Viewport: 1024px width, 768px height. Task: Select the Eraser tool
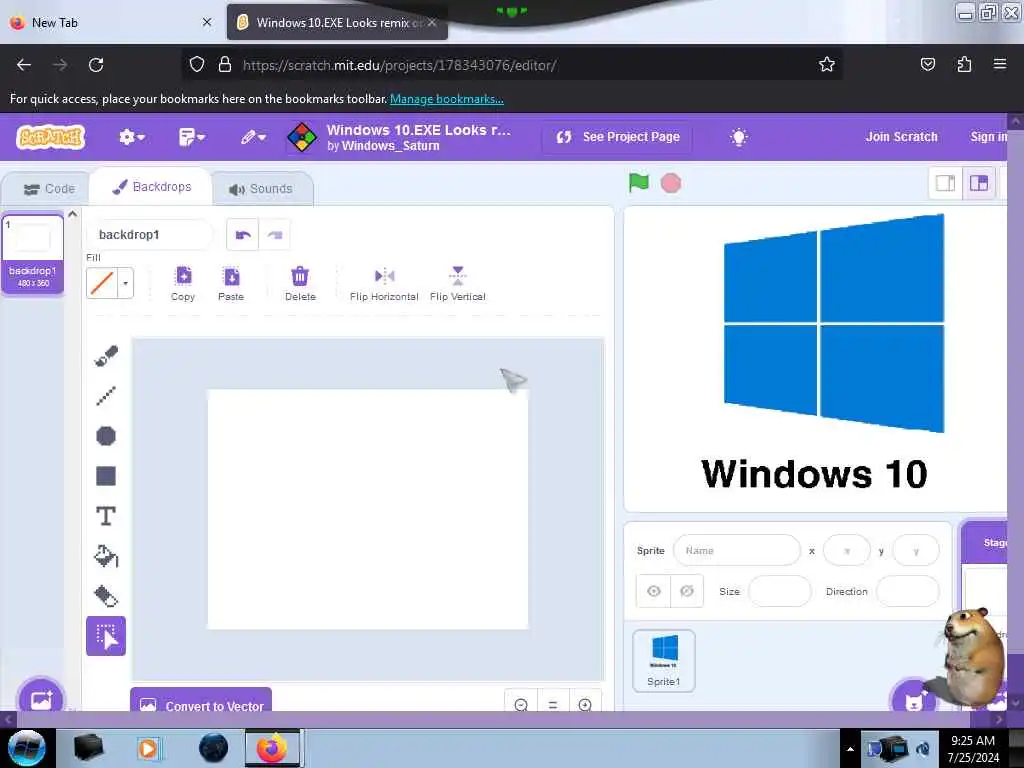(106, 596)
